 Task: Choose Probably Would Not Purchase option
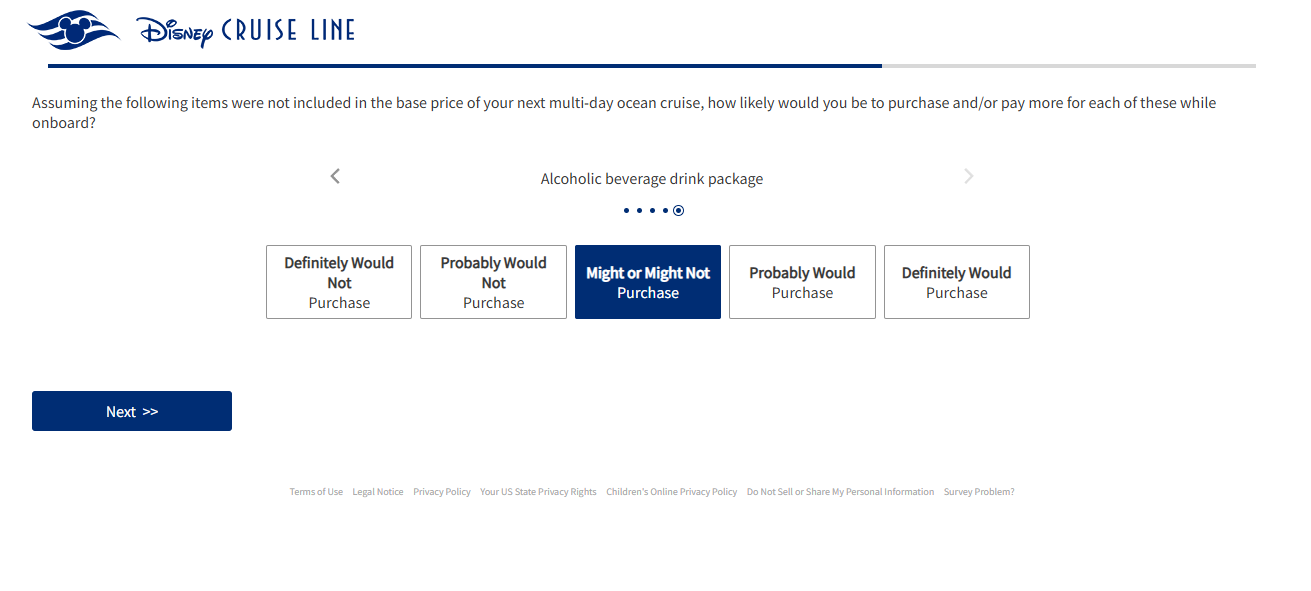point(493,282)
